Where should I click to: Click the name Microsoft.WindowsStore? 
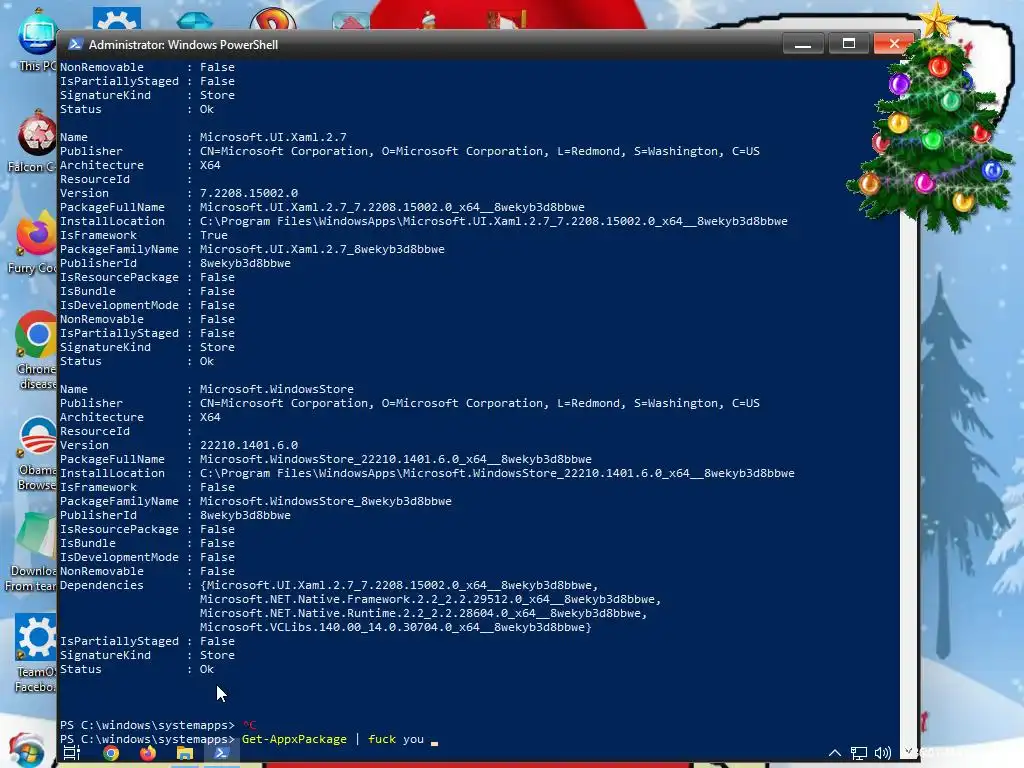(277, 389)
